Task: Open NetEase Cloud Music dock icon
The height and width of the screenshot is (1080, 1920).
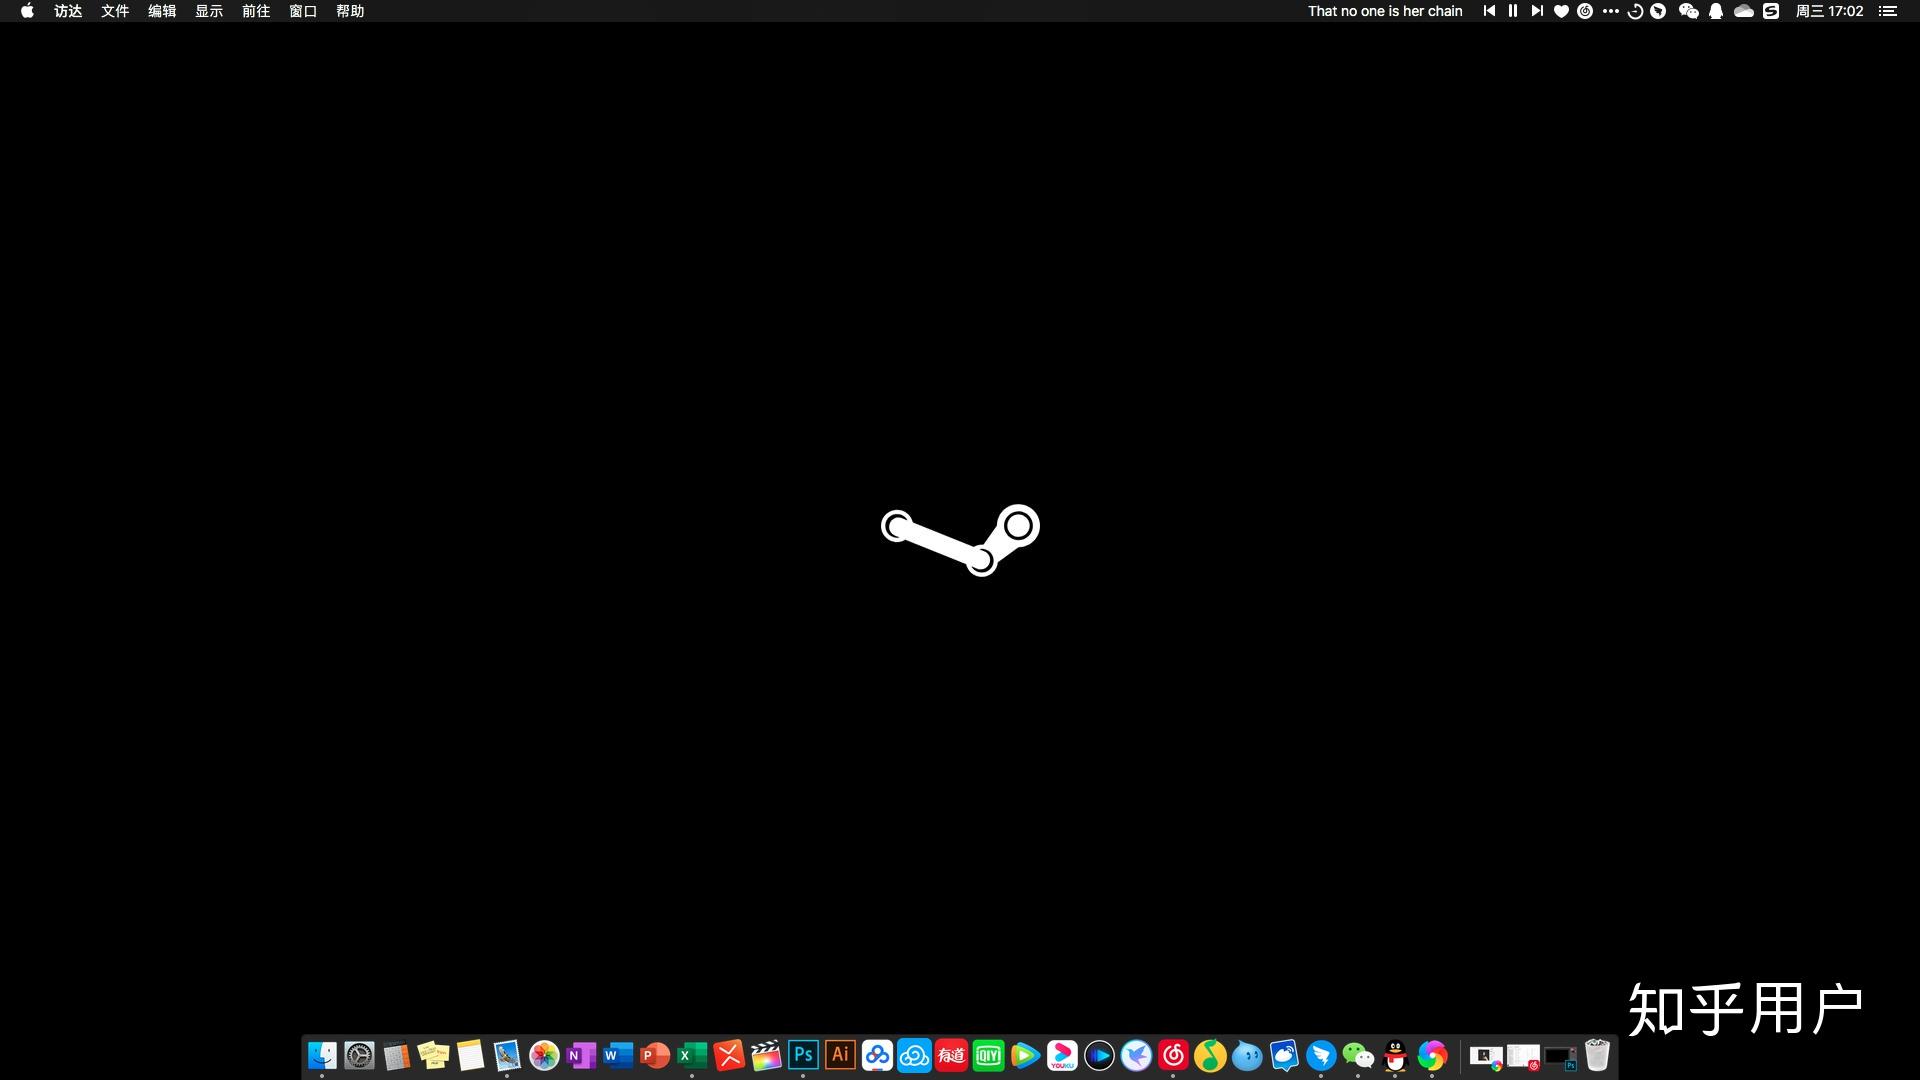Action: [x=1173, y=1055]
